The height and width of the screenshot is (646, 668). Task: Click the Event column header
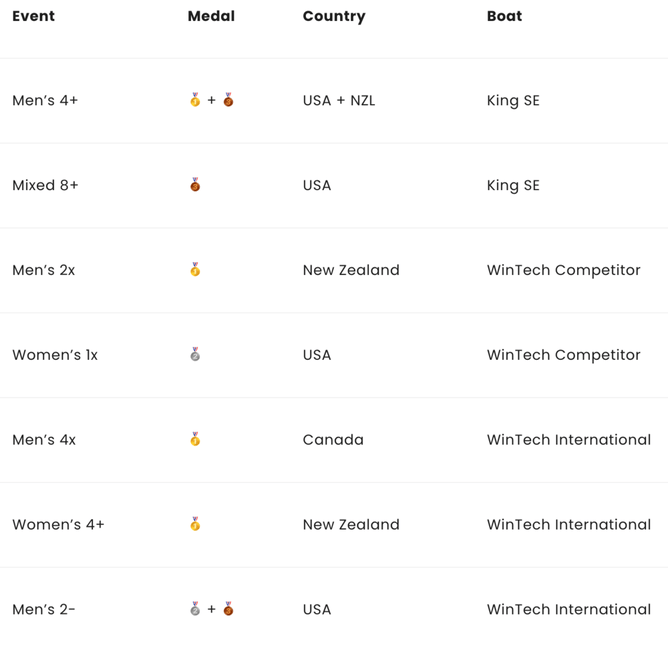click(x=33, y=16)
